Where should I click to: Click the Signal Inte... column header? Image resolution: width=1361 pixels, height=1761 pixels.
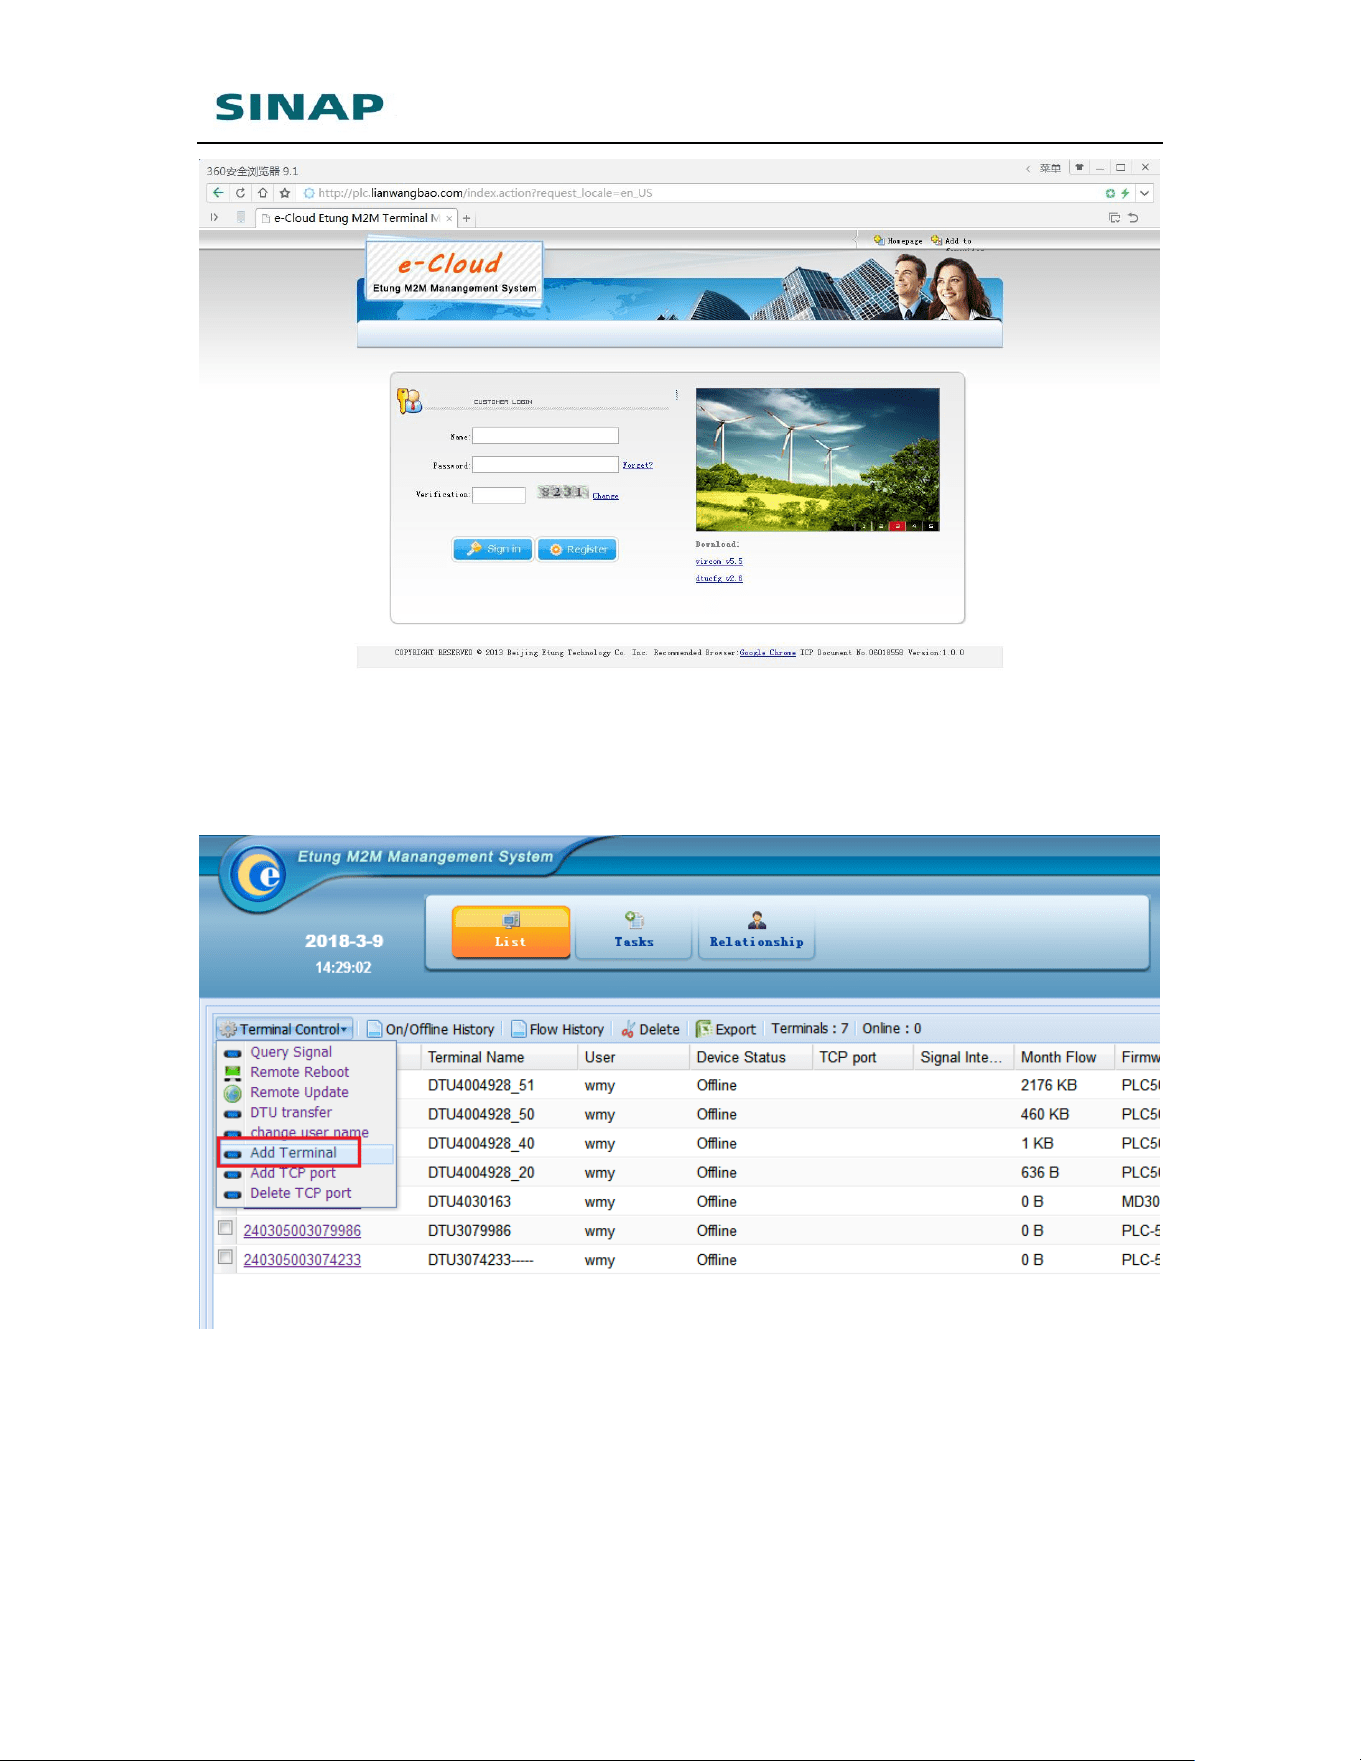961,1057
